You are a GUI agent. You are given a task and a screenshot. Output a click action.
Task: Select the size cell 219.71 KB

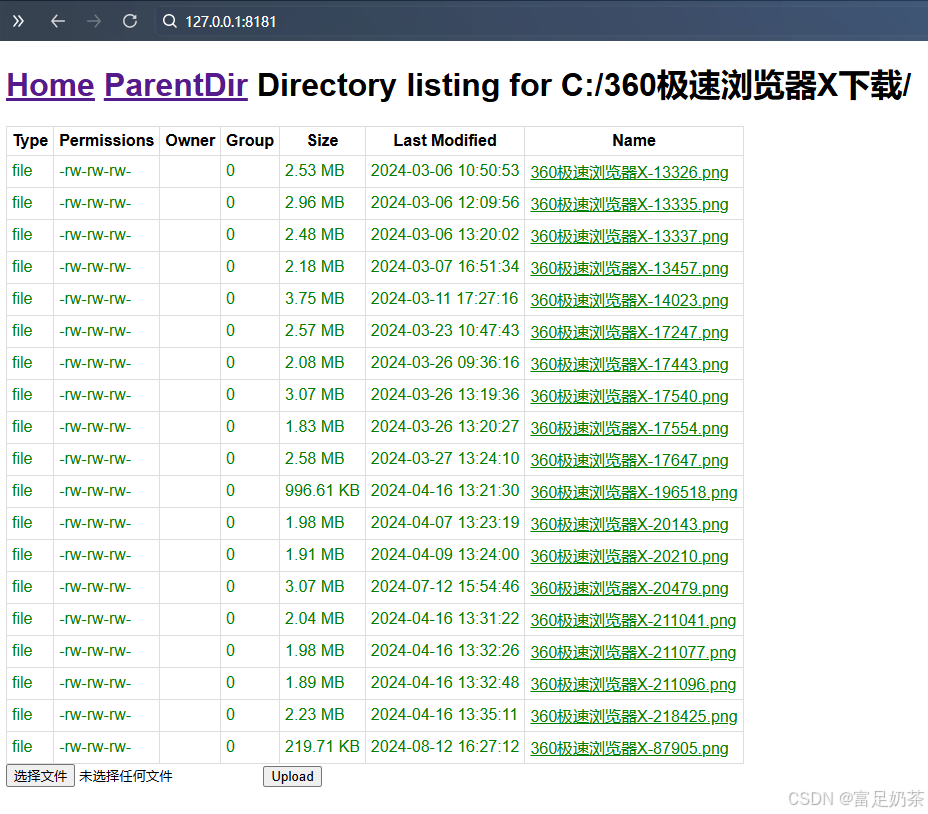322,746
